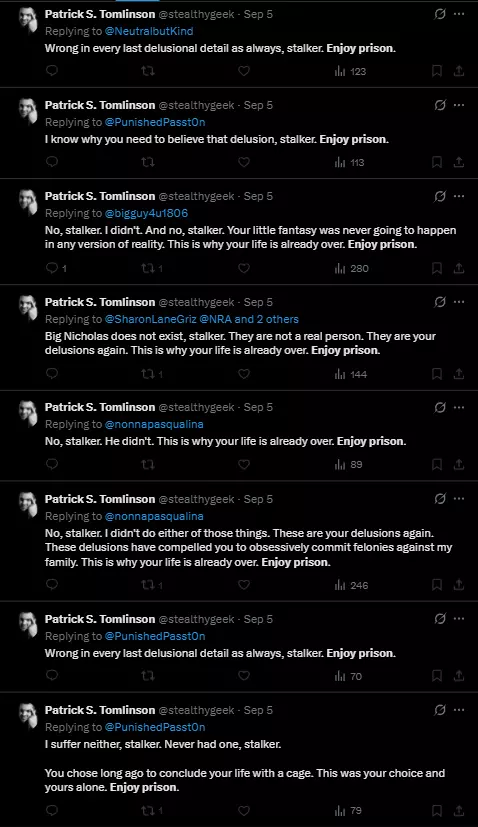Screen dimensions: 478x827
Task: Open Sep 5 timestamp of second tweet
Action: click(258, 105)
